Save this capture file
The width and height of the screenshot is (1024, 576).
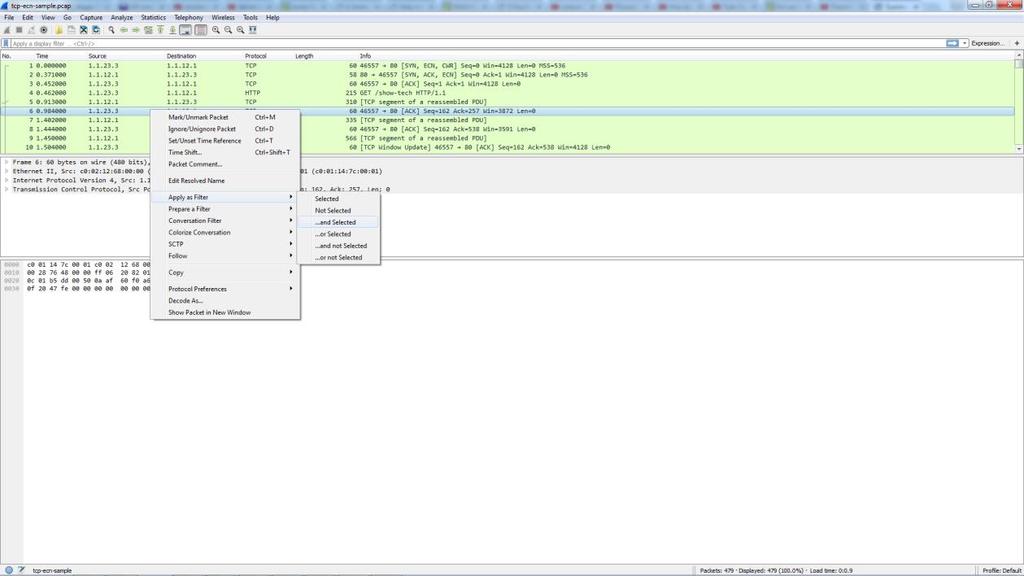point(71,30)
